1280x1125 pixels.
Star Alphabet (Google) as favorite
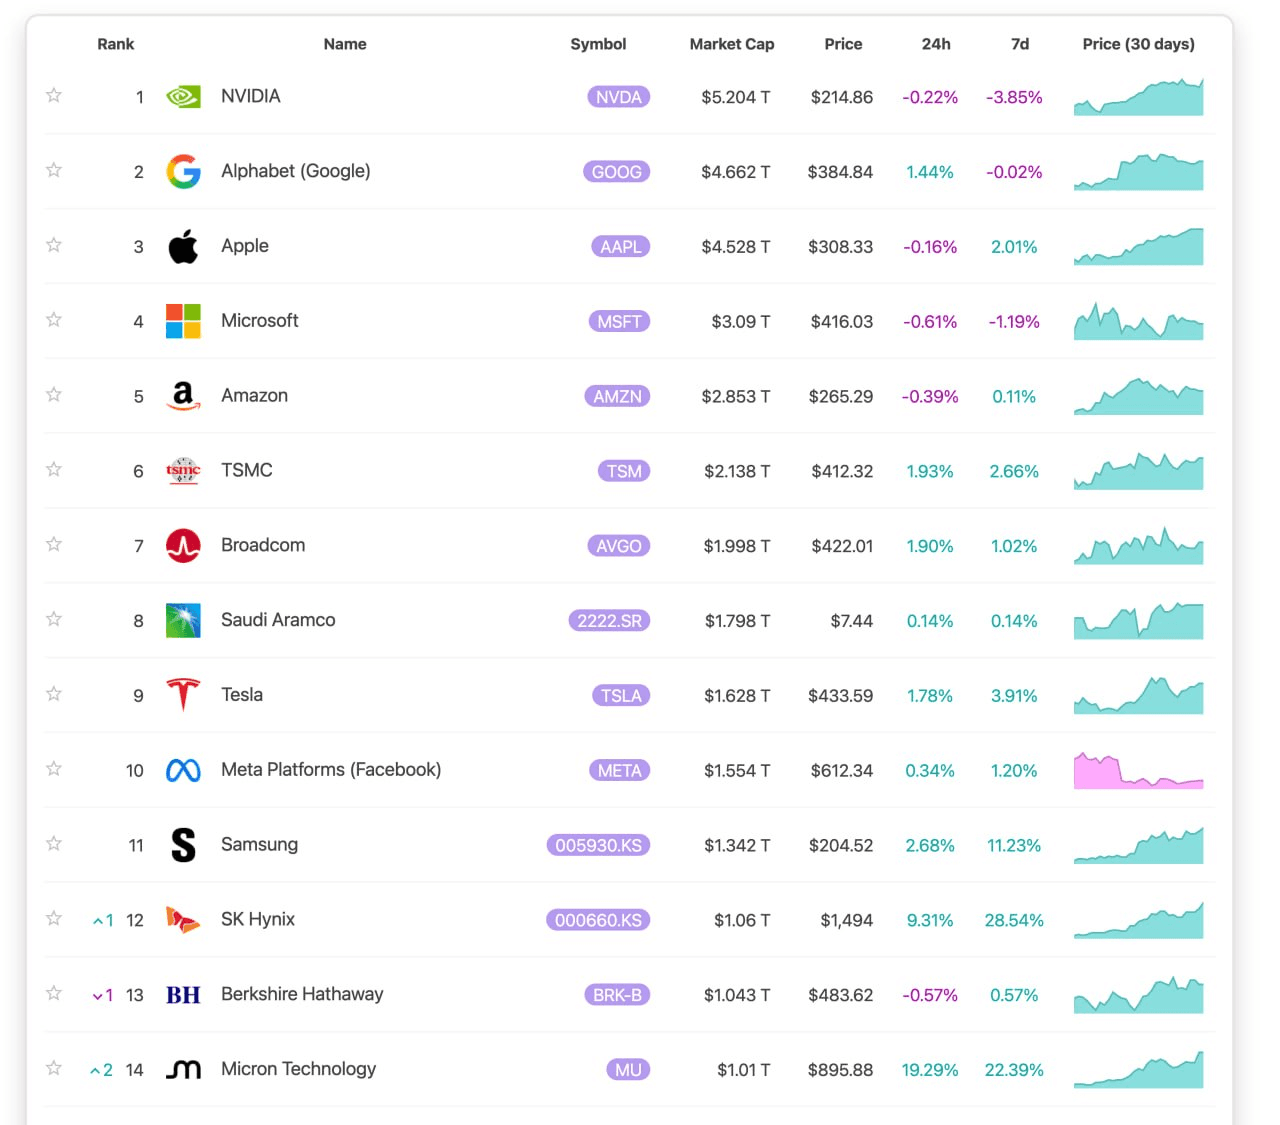point(54,171)
